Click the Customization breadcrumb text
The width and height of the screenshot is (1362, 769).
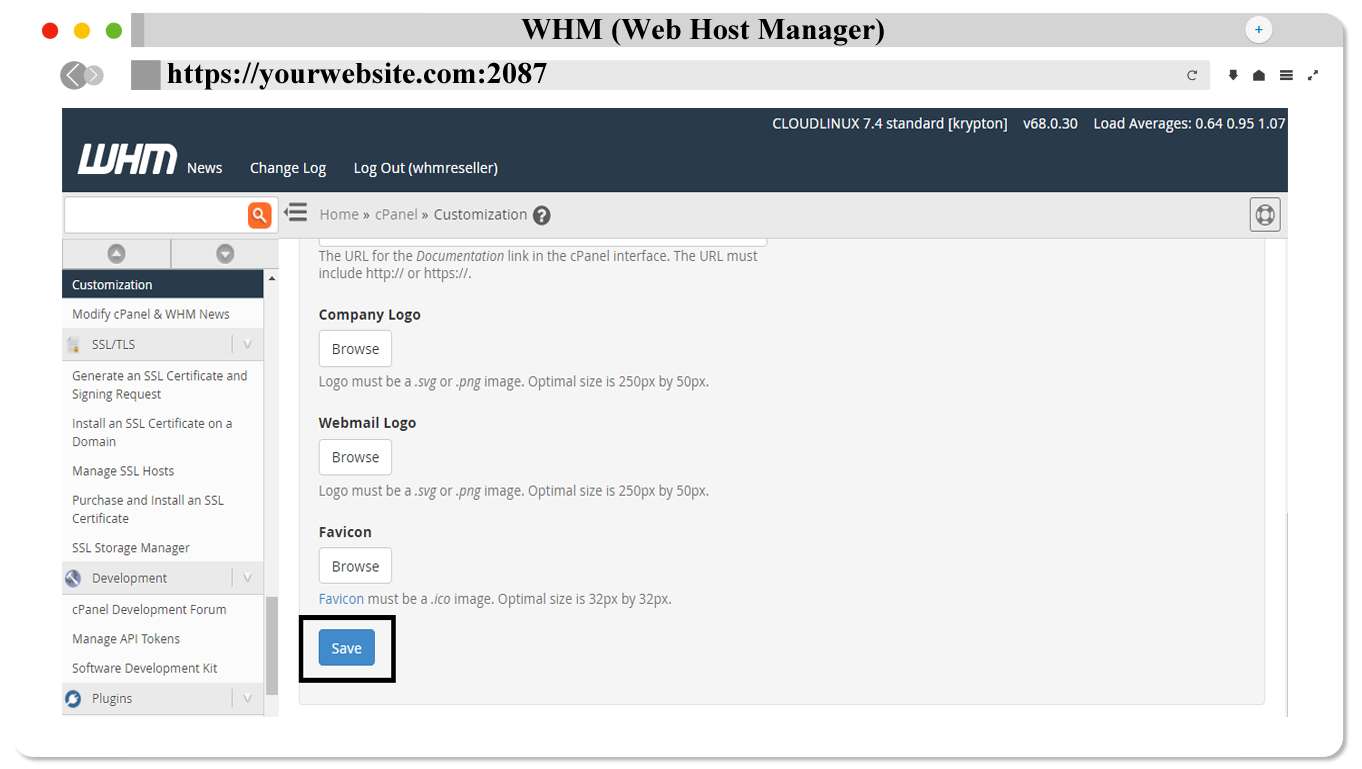pos(480,214)
